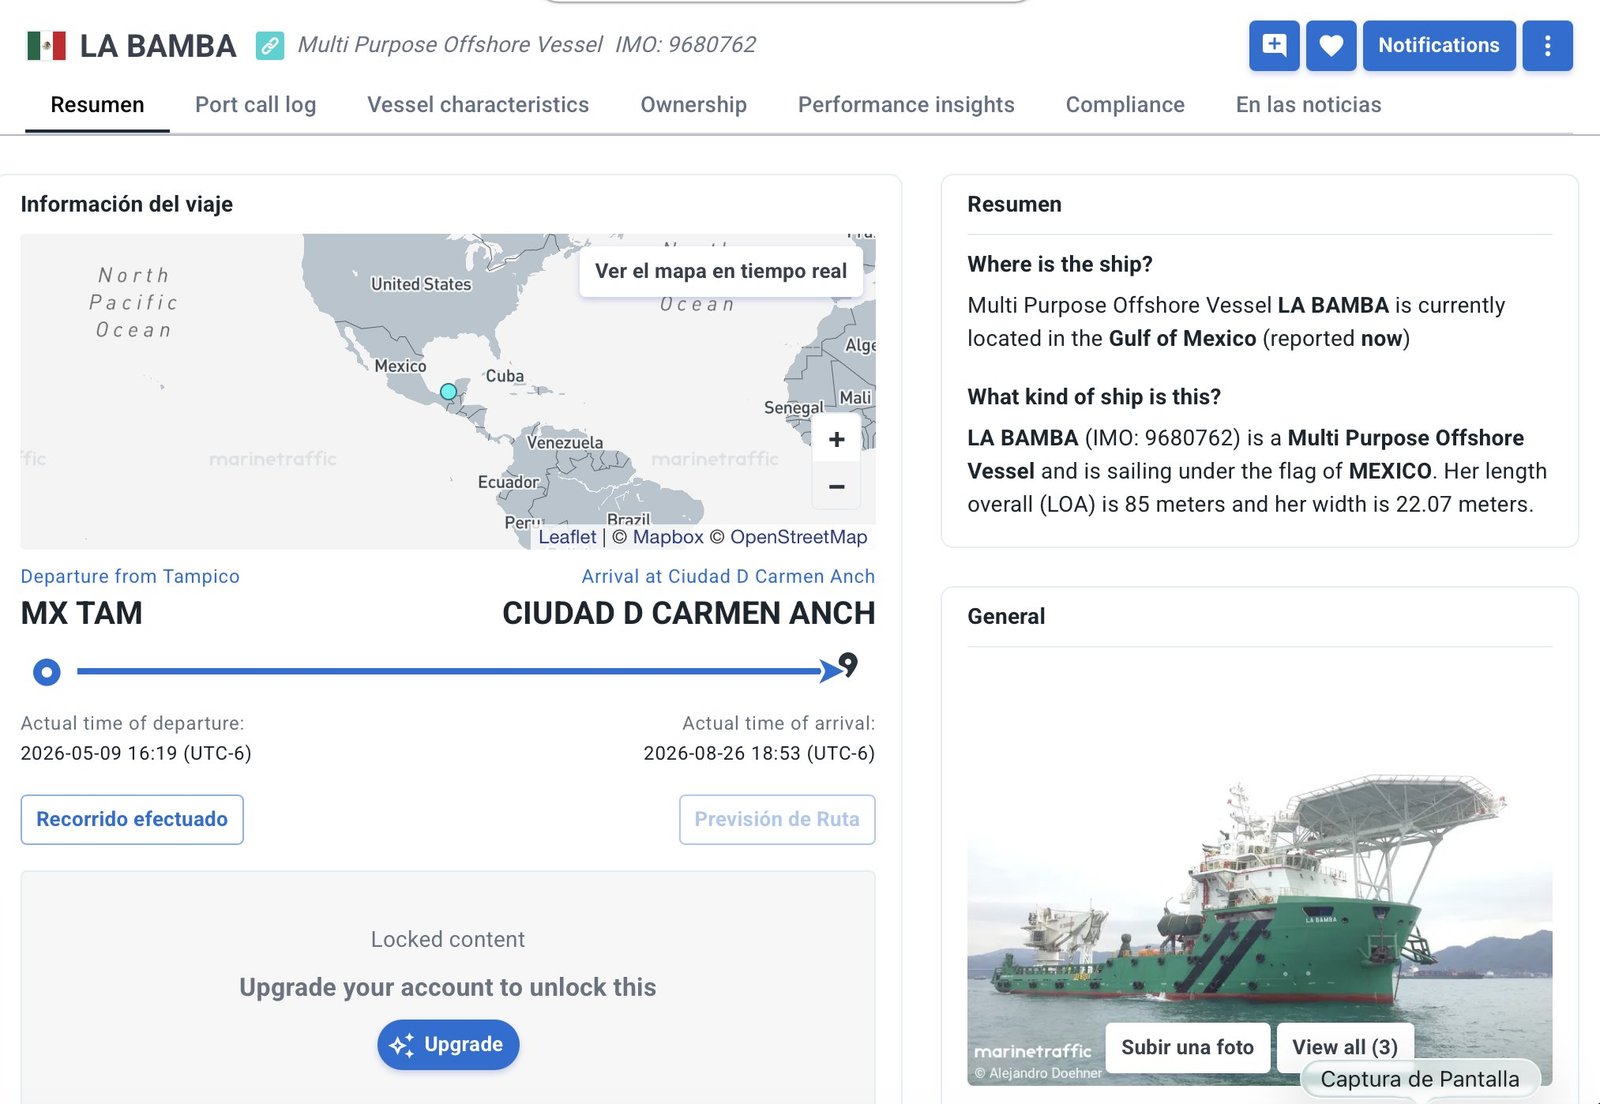
Task: Click the Upgrade button
Action: (x=448, y=1044)
